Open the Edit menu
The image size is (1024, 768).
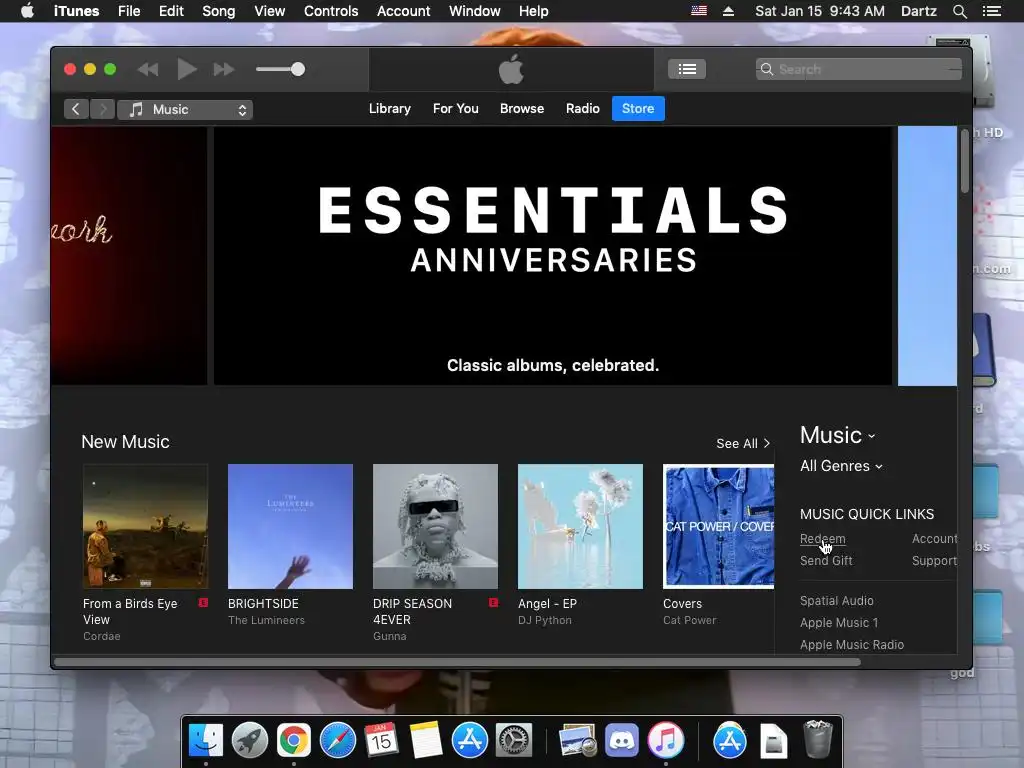171,11
